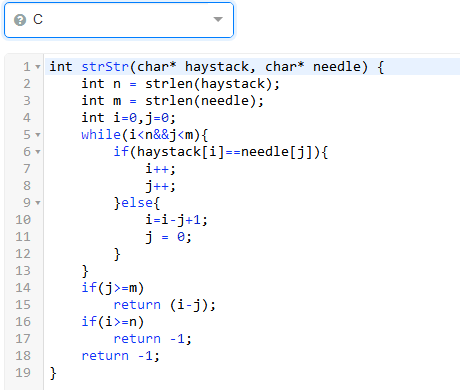Click on 'if(j>=m)' line

113,288
